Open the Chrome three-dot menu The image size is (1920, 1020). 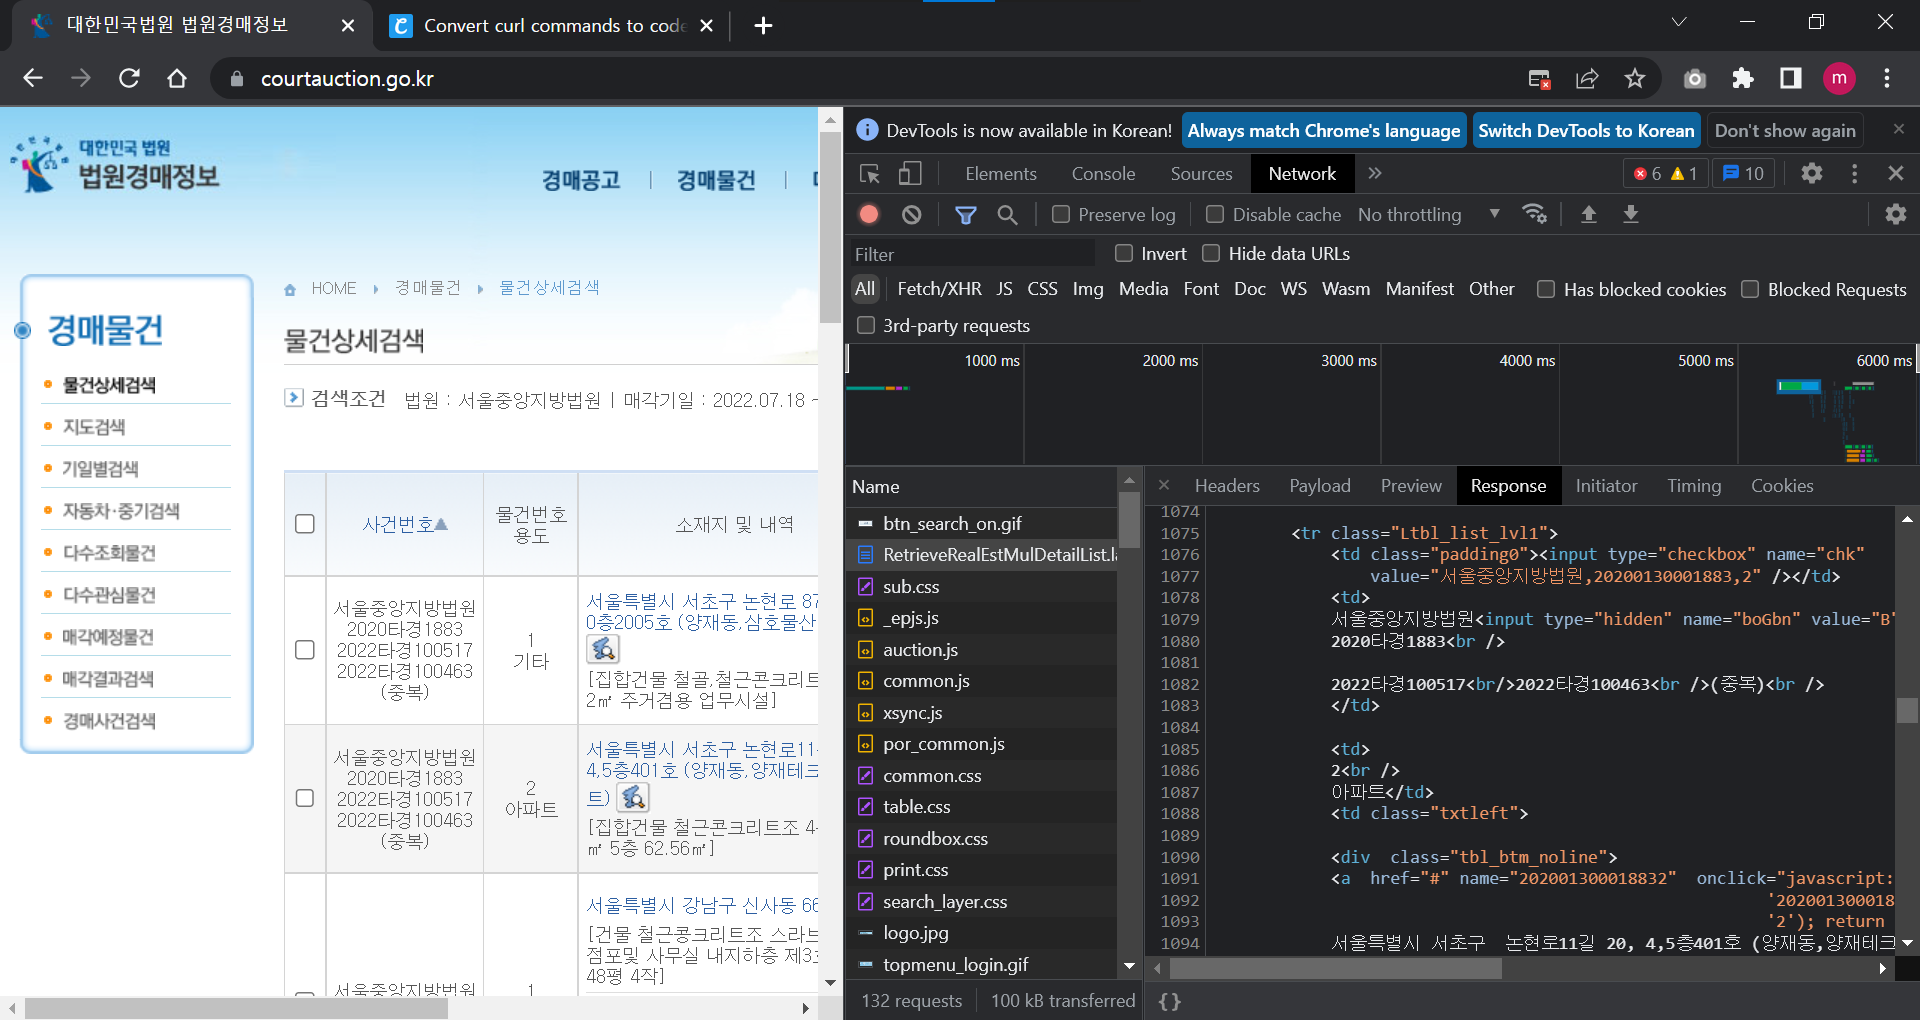[1887, 78]
